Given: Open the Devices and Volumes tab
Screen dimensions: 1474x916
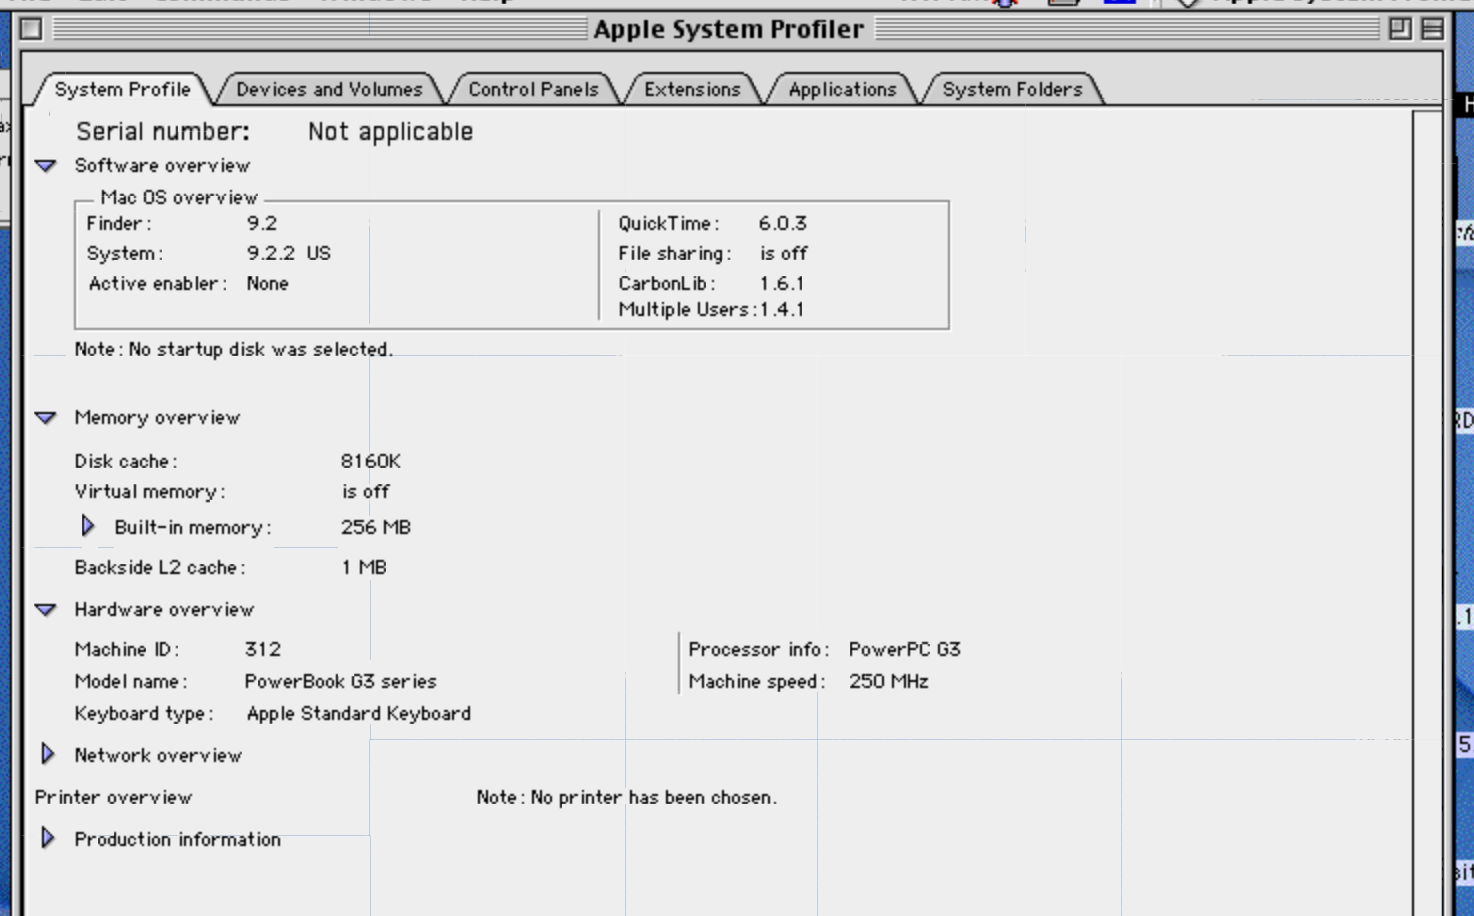Looking at the screenshot, I should (x=329, y=89).
